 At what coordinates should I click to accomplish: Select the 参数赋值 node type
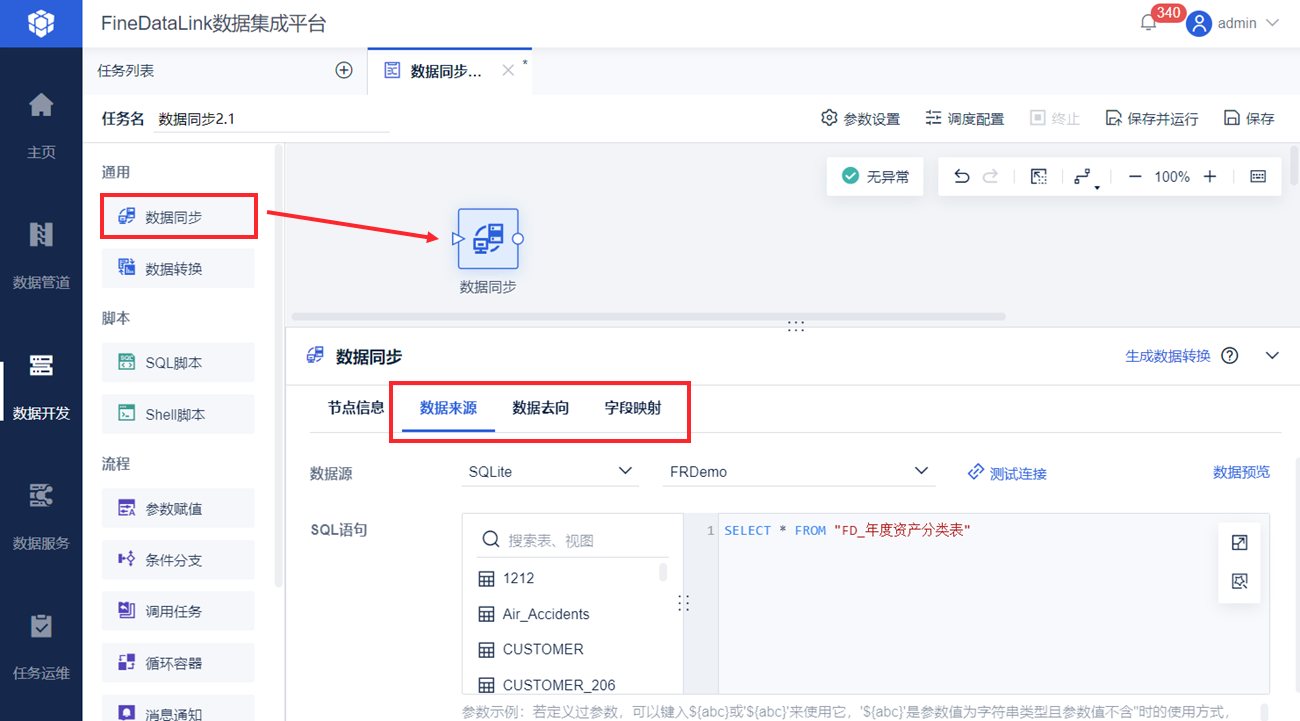(179, 509)
